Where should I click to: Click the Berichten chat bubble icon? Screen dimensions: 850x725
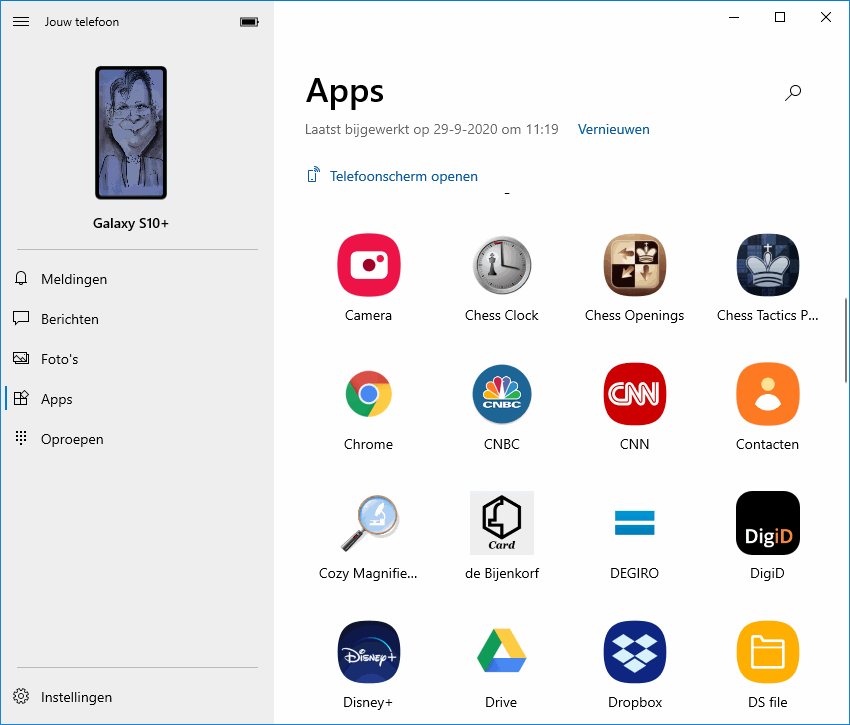(x=21, y=318)
